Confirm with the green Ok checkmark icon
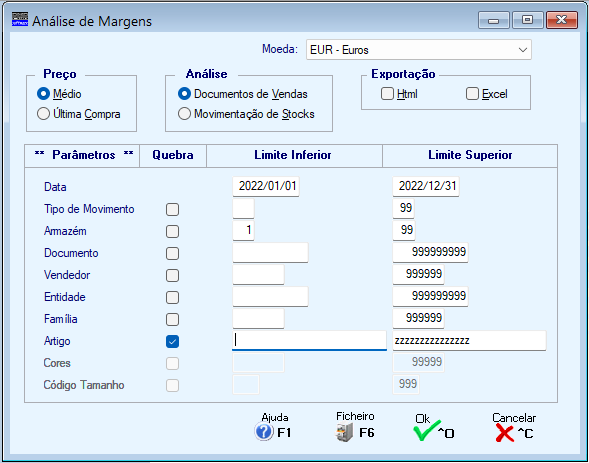Screen dimensions: 589x463 [x=427, y=431]
